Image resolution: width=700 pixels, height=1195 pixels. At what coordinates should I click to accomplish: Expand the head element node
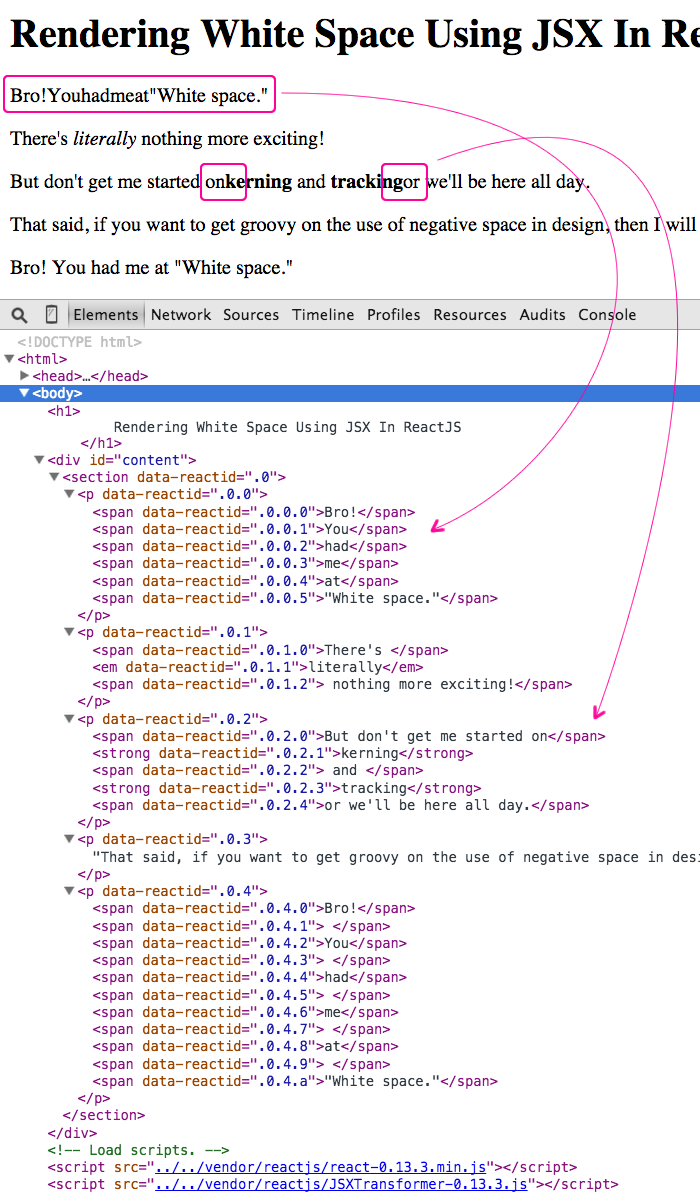[x=25, y=376]
